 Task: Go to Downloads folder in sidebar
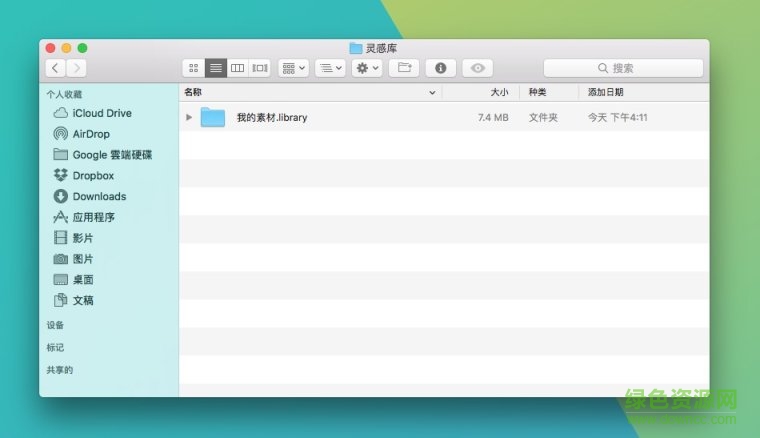tap(99, 197)
